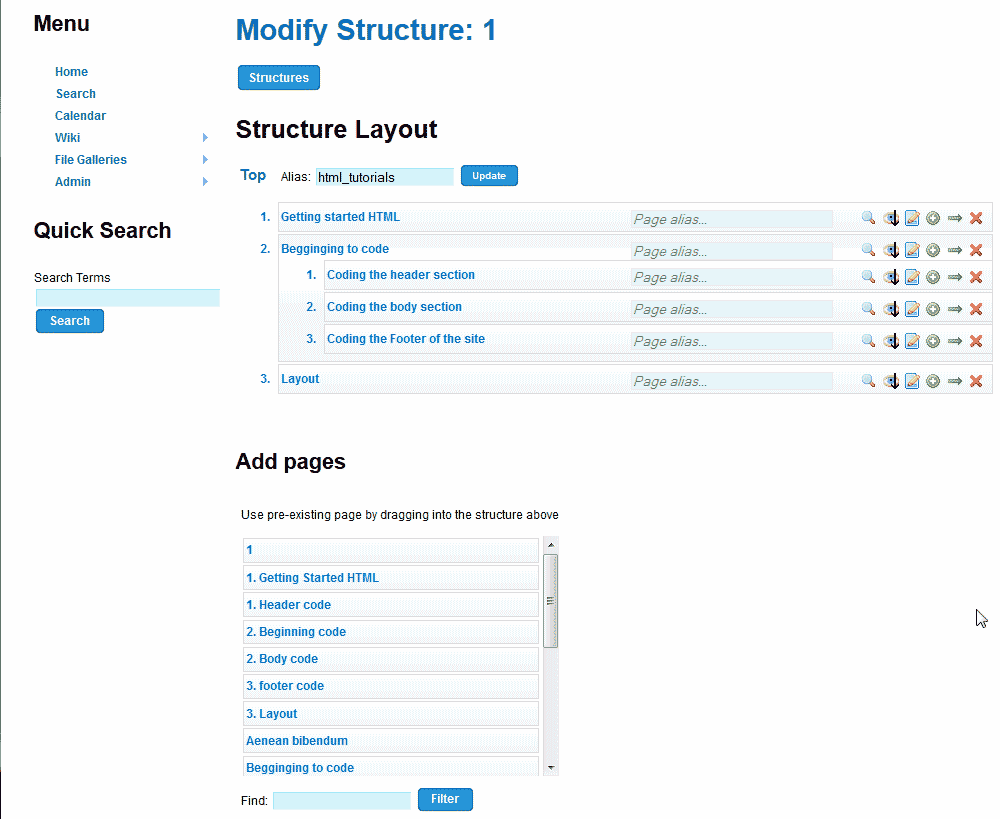1000x819 pixels.
Task: Click edit icon for Coding the header section
Action: (912, 277)
